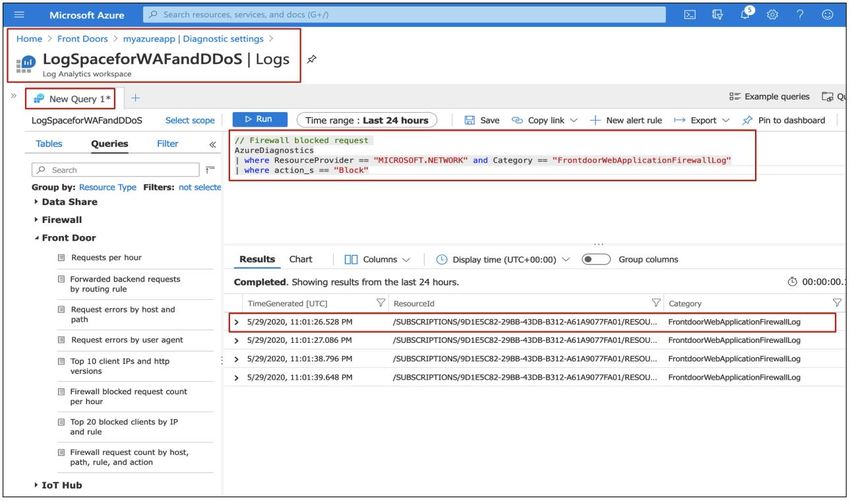Switch to the Chart tab
The height and width of the screenshot is (501, 850).
[301, 259]
